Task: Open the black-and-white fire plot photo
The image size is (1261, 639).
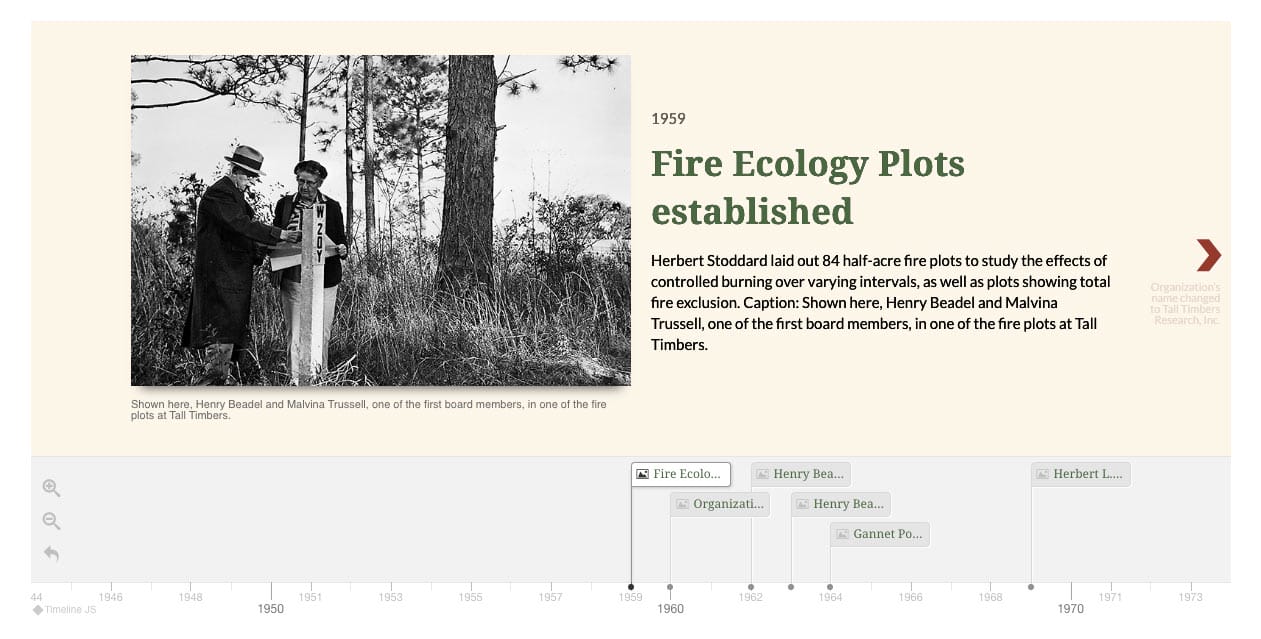Action: coord(380,220)
